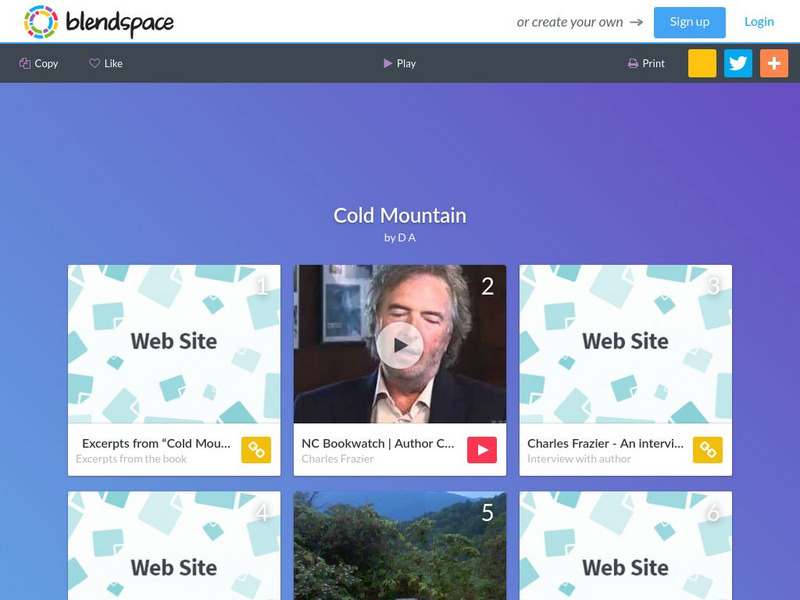The height and width of the screenshot is (600, 800).
Task: Copy this lesson with Copy icon
Action: (39, 63)
